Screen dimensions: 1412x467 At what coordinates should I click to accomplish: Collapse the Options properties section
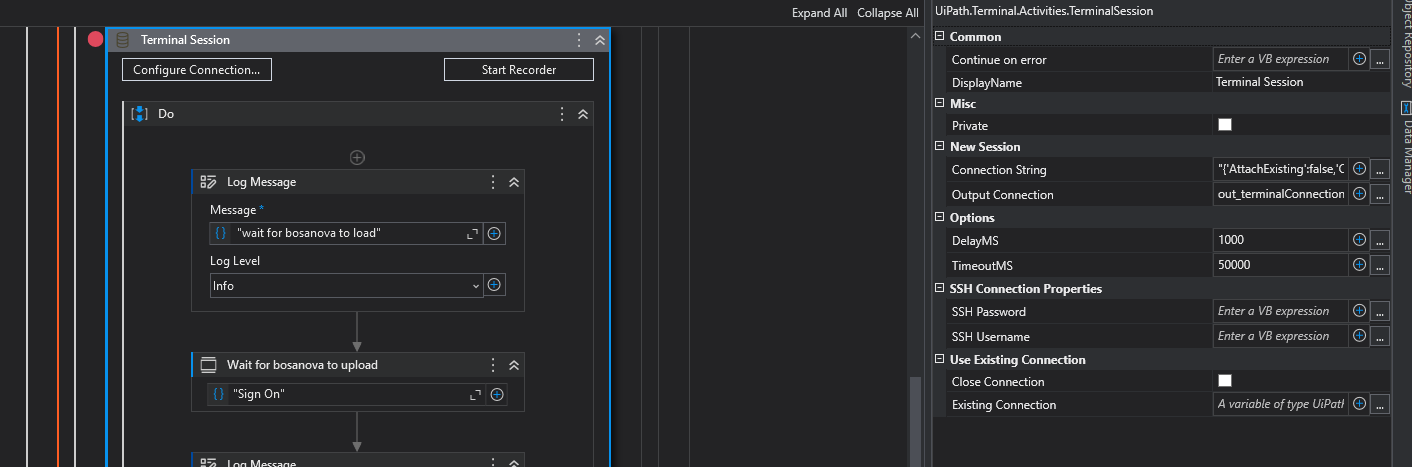tap(939, 217)
